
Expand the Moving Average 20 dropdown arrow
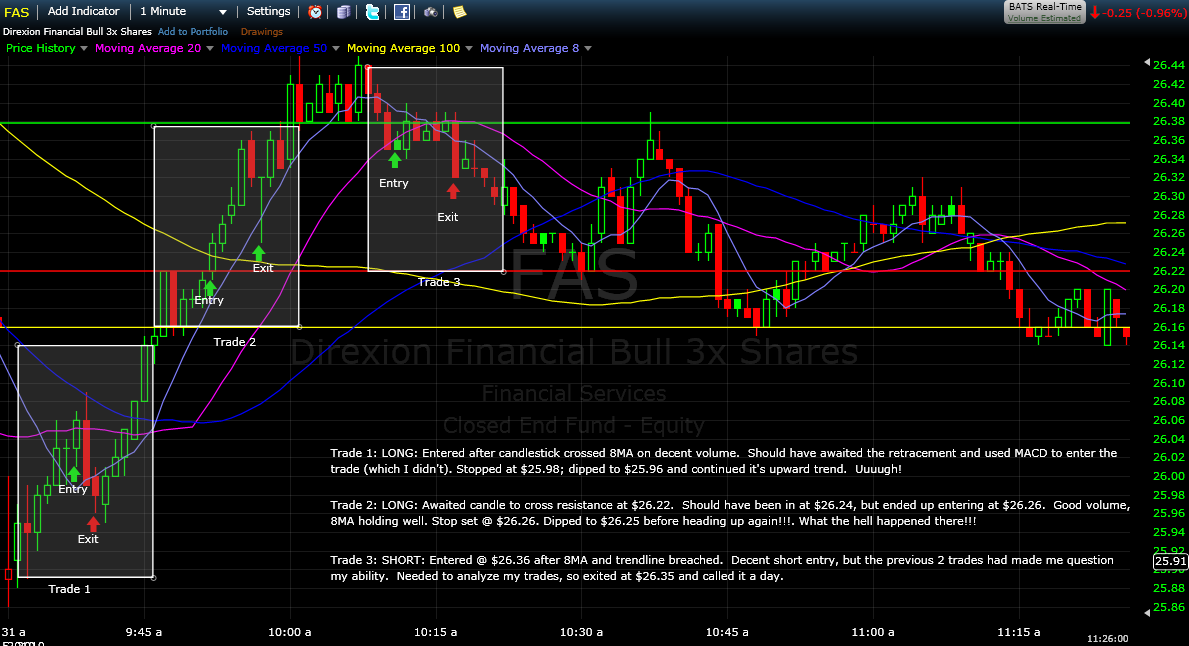click(x=210, y=49)
